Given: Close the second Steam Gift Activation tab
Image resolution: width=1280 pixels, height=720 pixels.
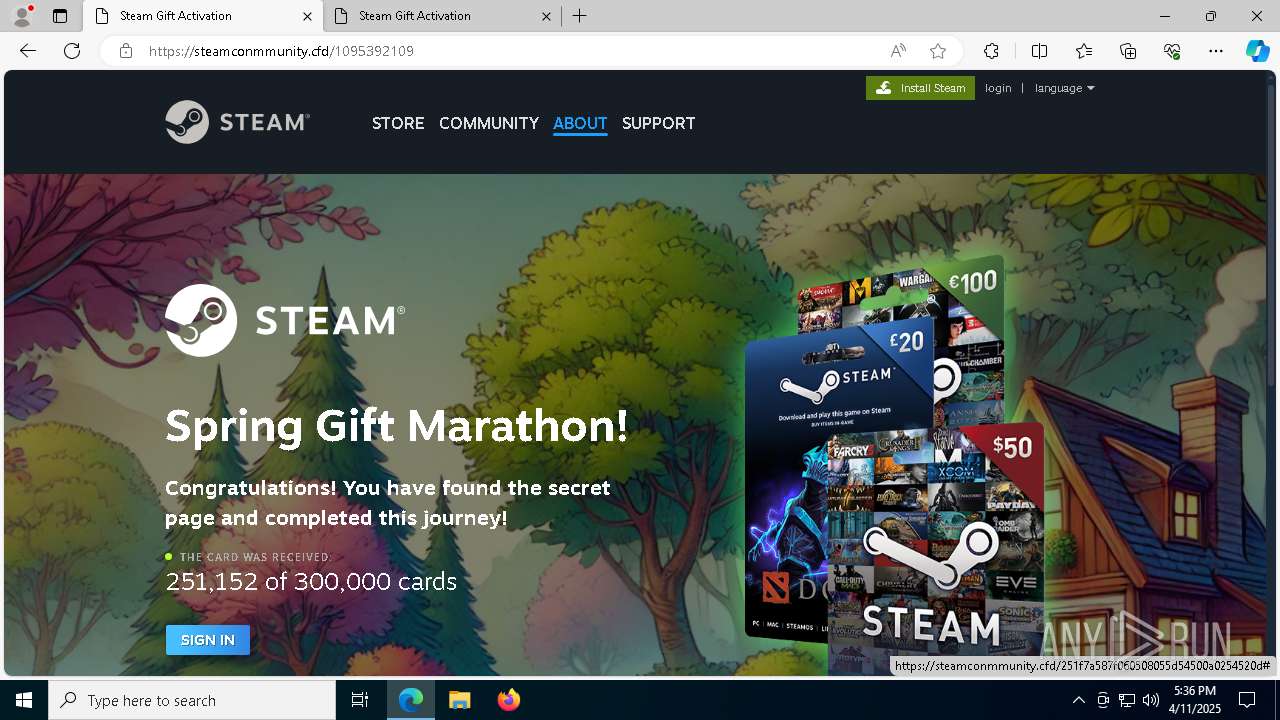Looking at the screenshot, I should tap(546, 16).
